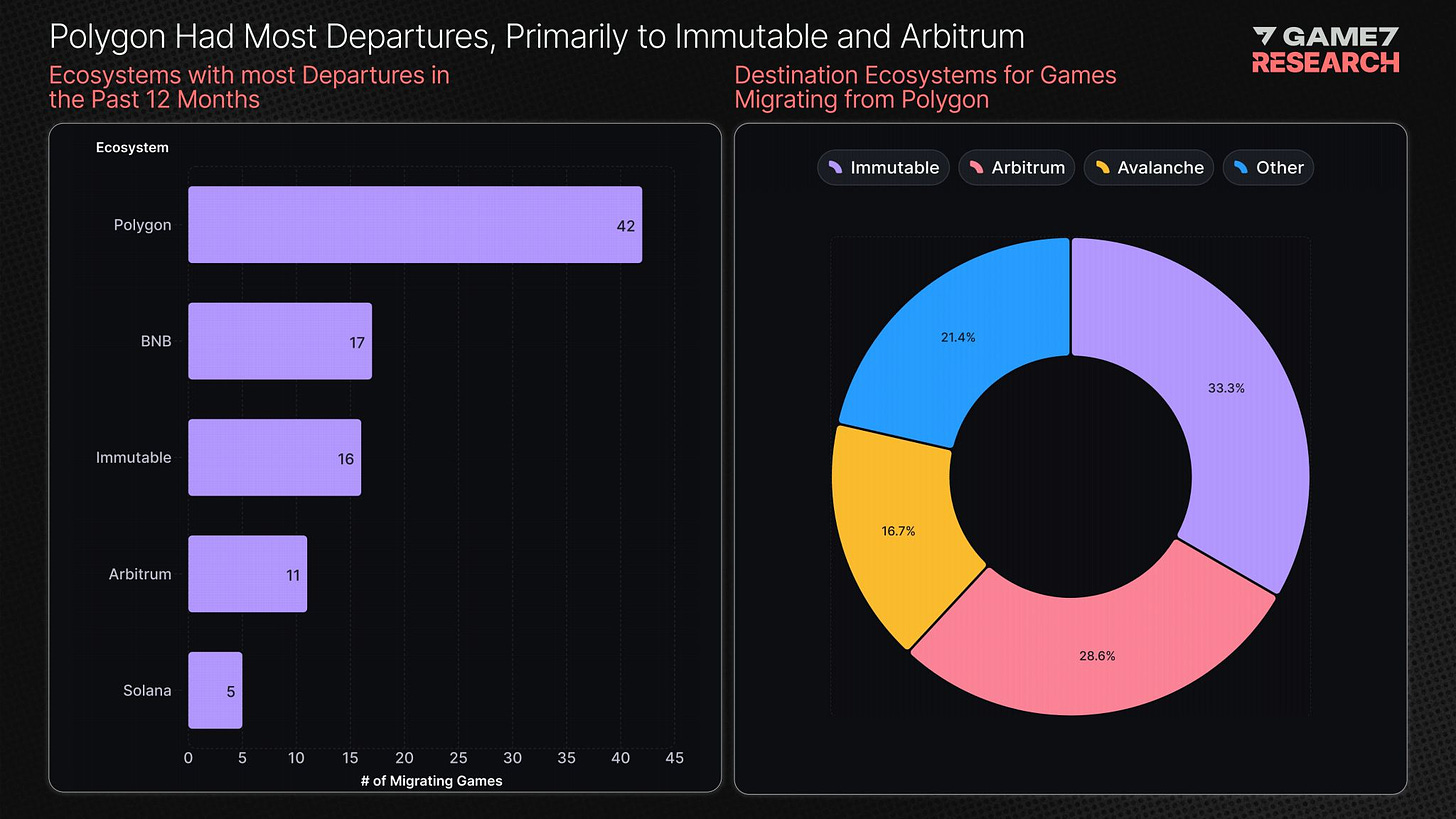The image size is (1456, 819).
Task: Toggle the Avalanche legend item
Action: (1149, 168)
